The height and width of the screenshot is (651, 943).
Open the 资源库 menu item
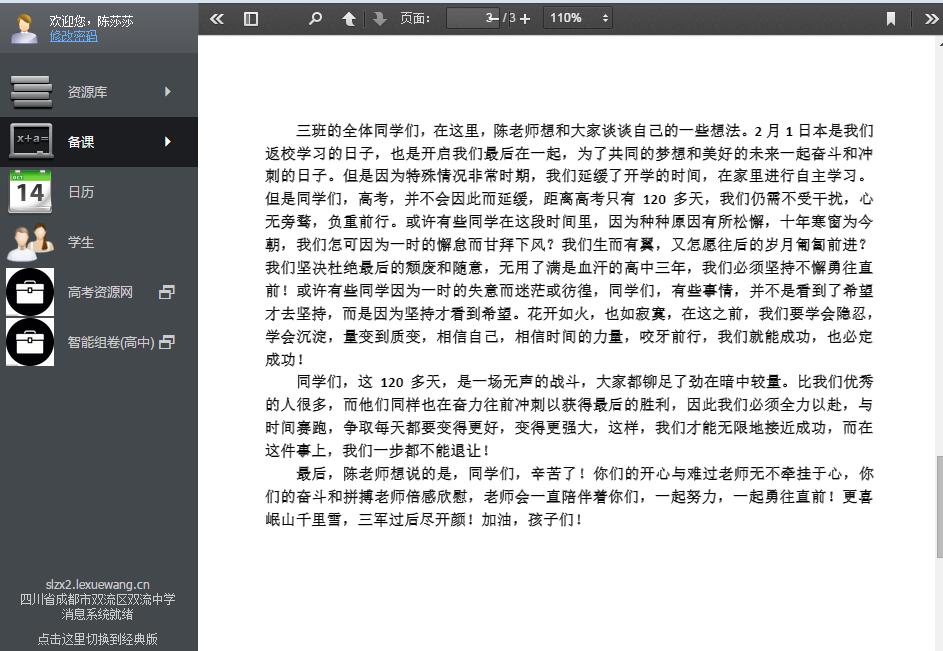point(99,91)
